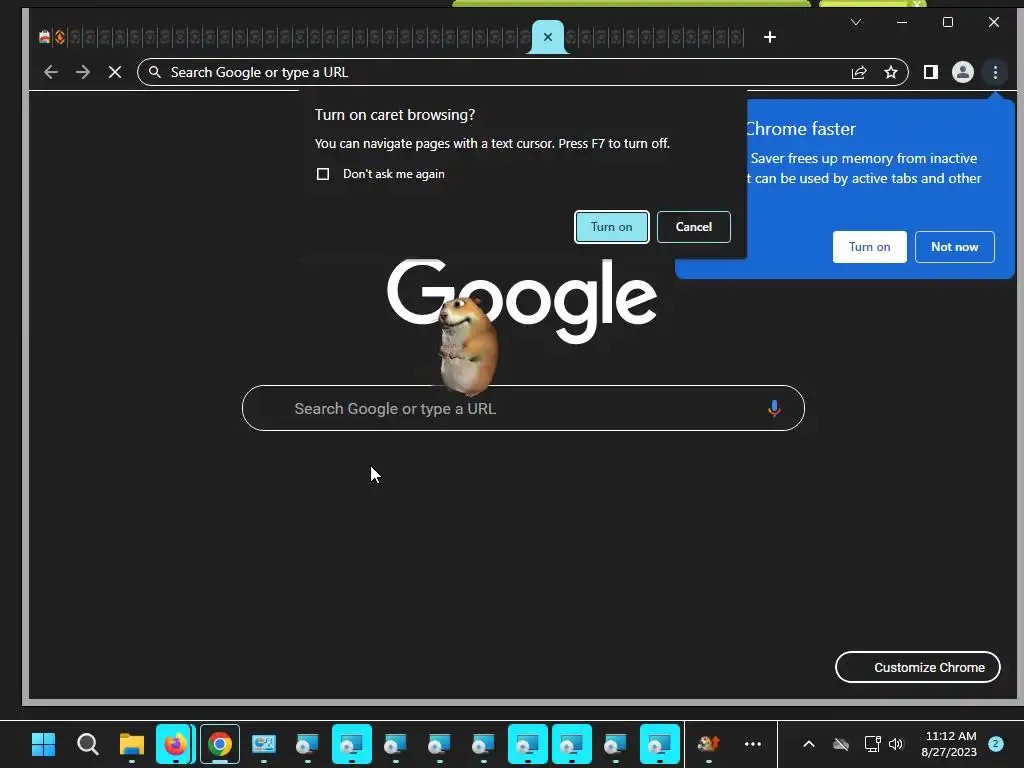The width and height of the screenshot is (1024, 768).
Task: Stop loading the current page
Action: tap(115, 72)
